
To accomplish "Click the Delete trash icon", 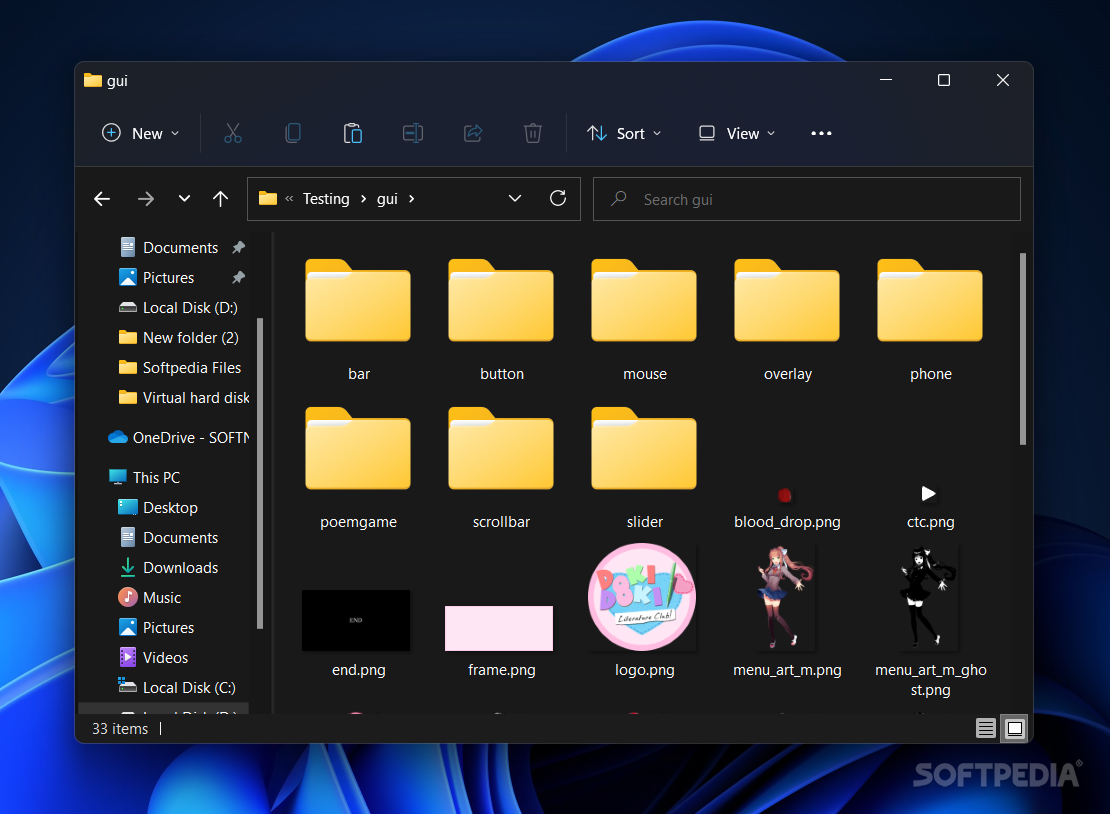I will click(x=533, y=133).
